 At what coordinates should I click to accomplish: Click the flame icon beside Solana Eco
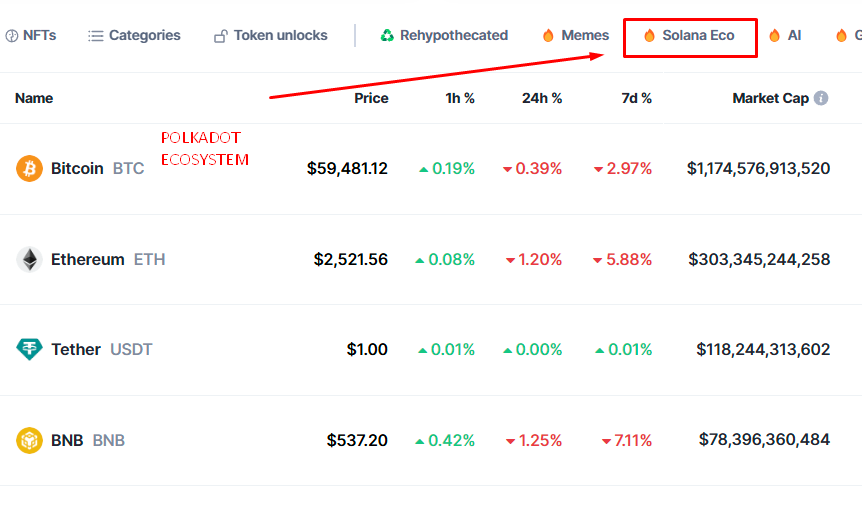tap(649, 36)
